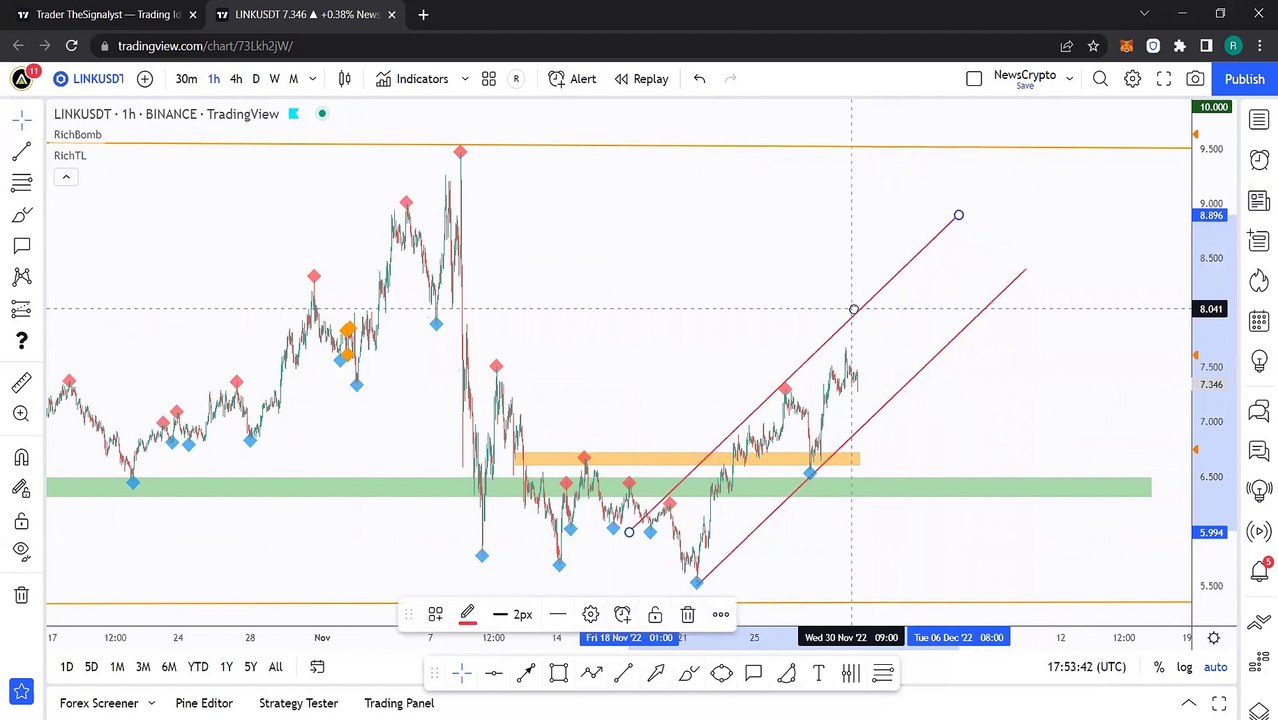Select the text T tool in favorites toolbar
Viewport: 1278px width, 720px height.
click(818, 673)
